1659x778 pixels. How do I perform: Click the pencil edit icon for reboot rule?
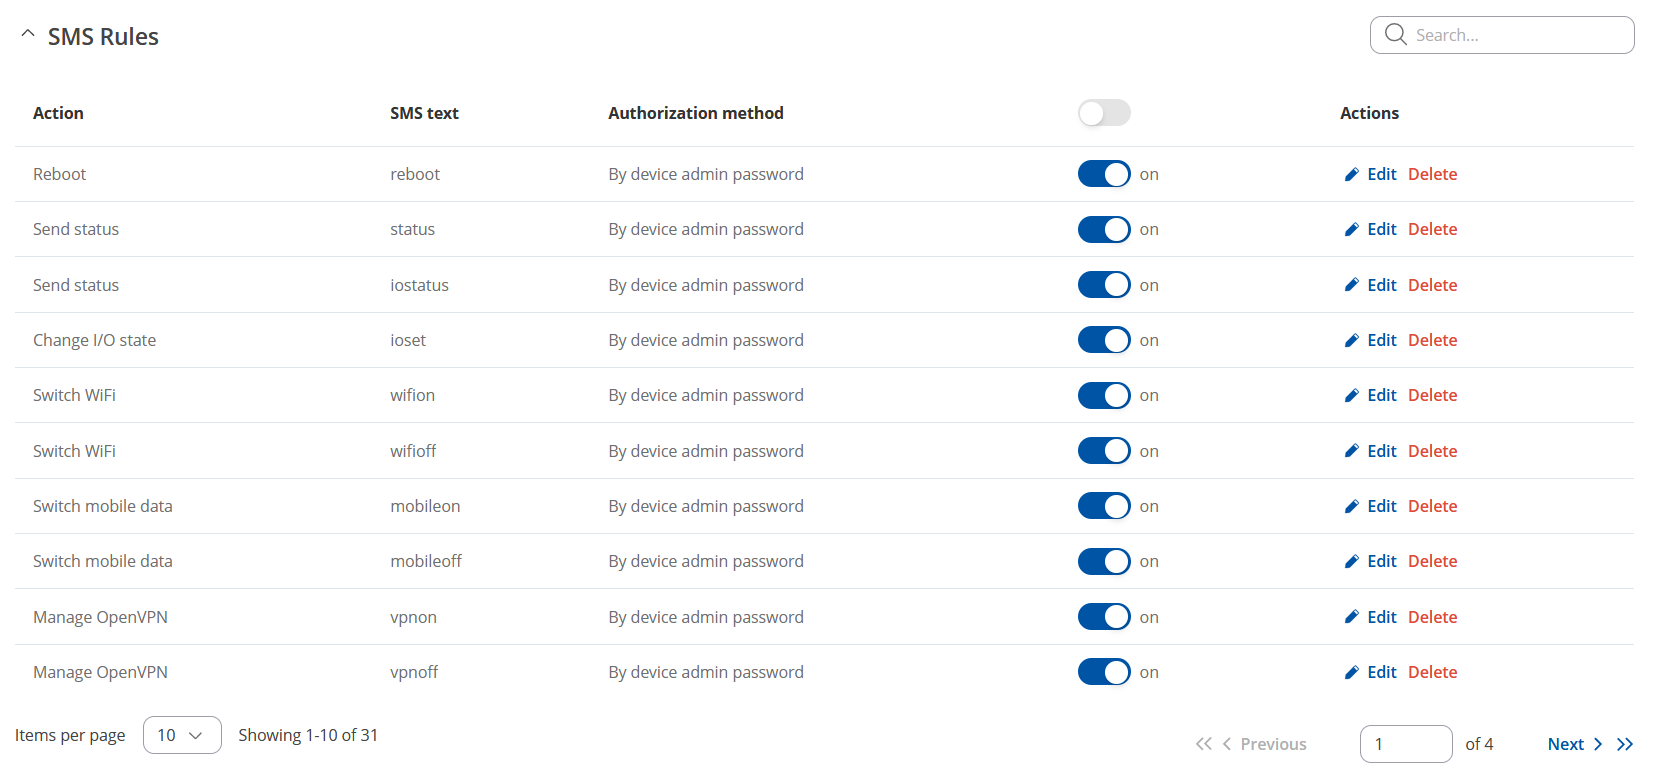click(x=1351, y=174)
